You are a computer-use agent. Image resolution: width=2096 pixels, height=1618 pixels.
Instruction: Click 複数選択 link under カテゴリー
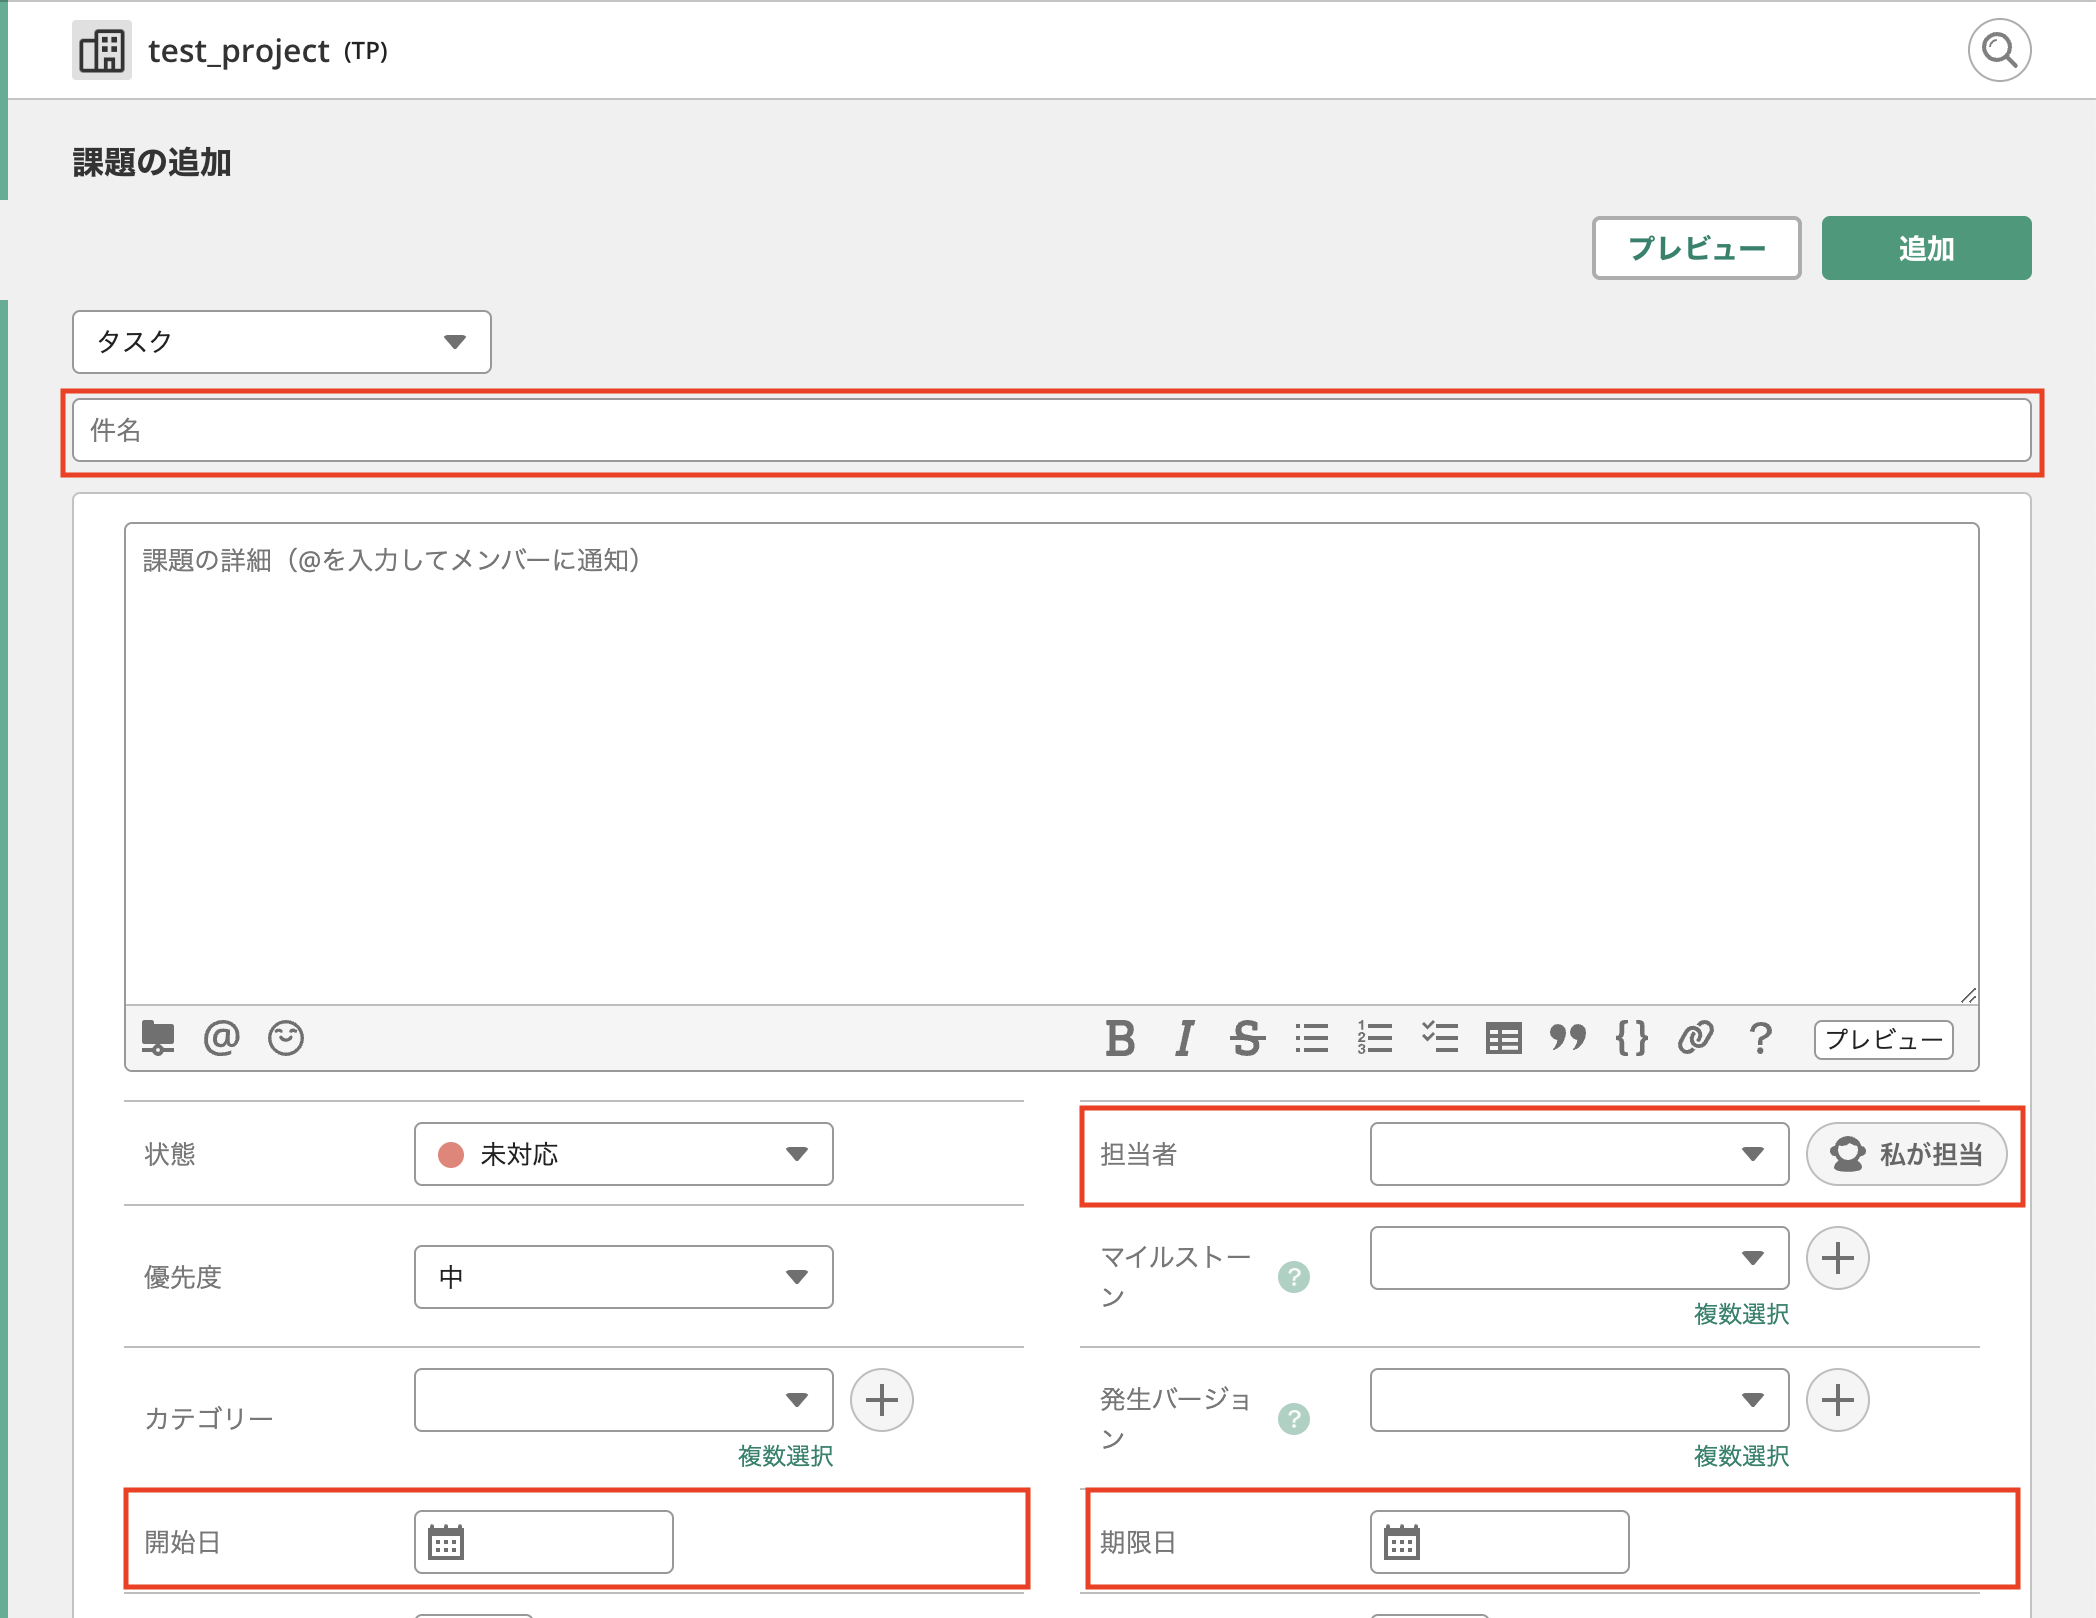(x=785, y=1456)
